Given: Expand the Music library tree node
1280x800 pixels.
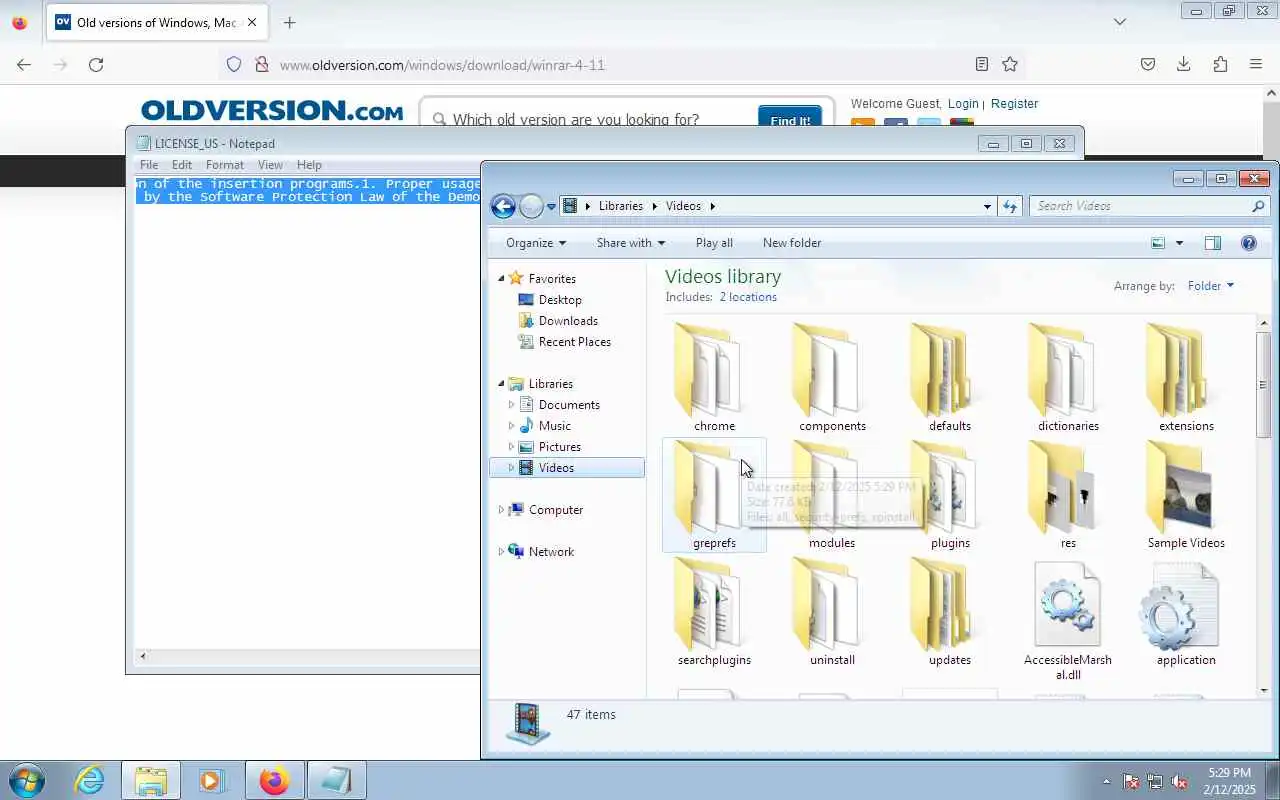Looking at the screenshot, I should [511, 426].
